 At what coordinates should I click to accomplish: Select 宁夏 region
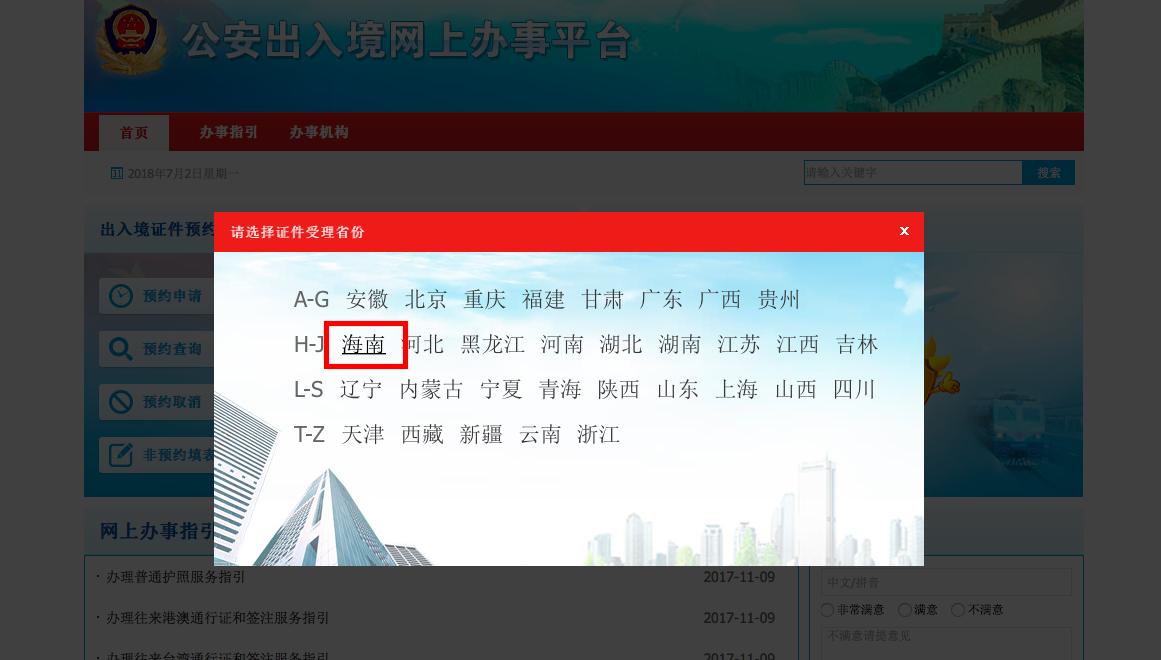(x=501, y=390)
